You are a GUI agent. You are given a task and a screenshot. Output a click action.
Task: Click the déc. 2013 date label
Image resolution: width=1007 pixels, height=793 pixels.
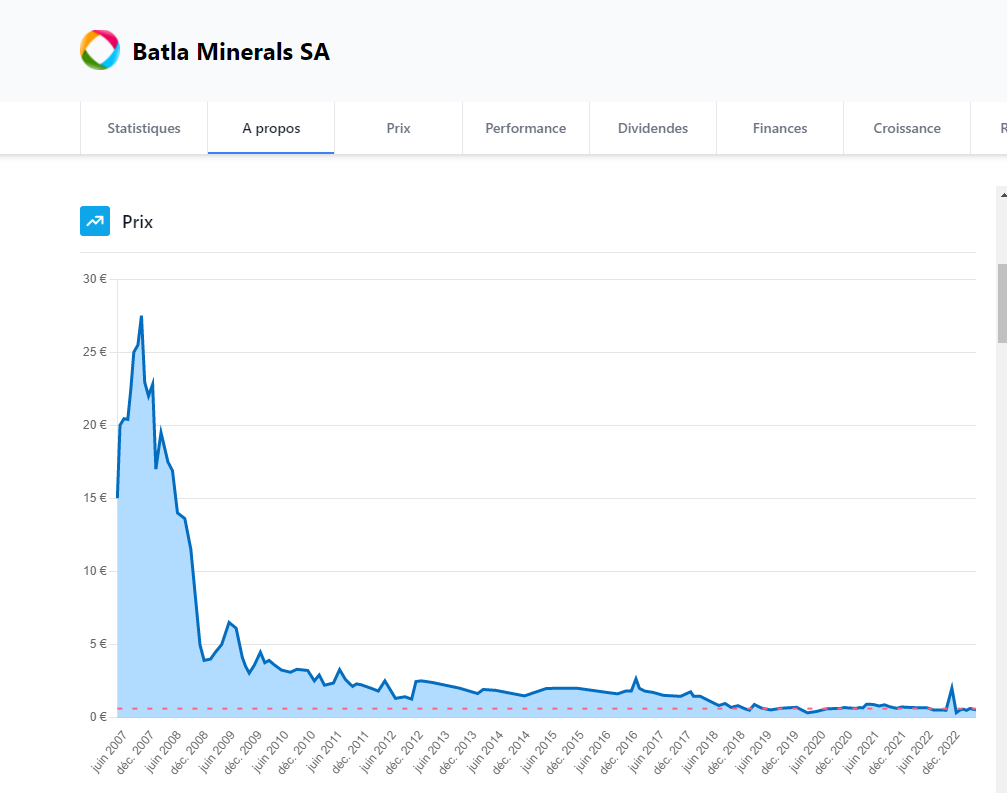[x=458, y=751]
